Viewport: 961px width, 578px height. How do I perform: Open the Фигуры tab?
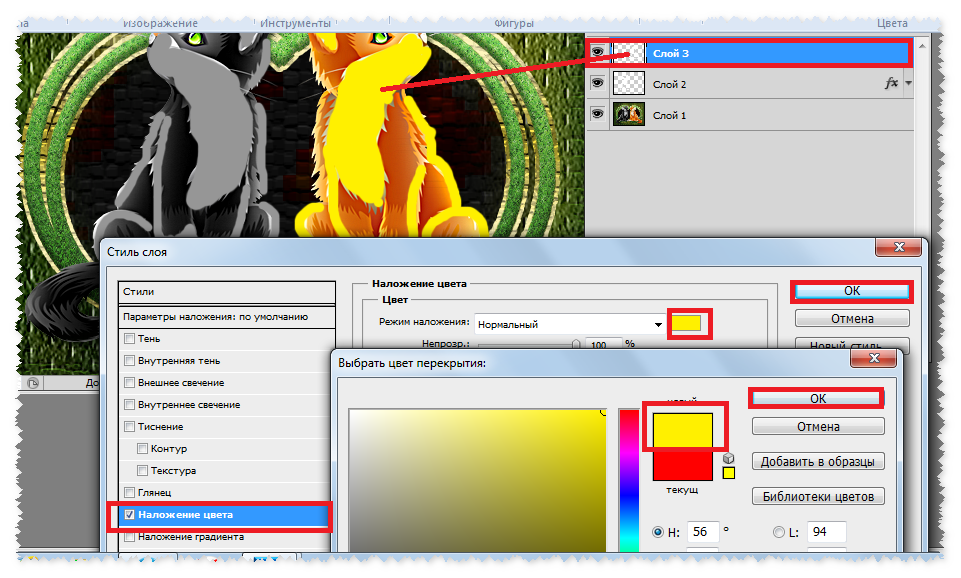tap(514, 23)
